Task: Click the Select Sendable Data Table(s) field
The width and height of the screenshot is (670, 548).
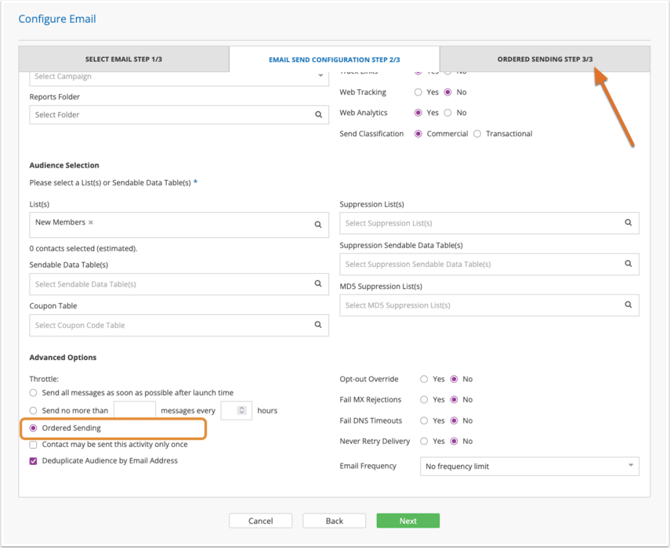Action: click(x=179, y=284)
